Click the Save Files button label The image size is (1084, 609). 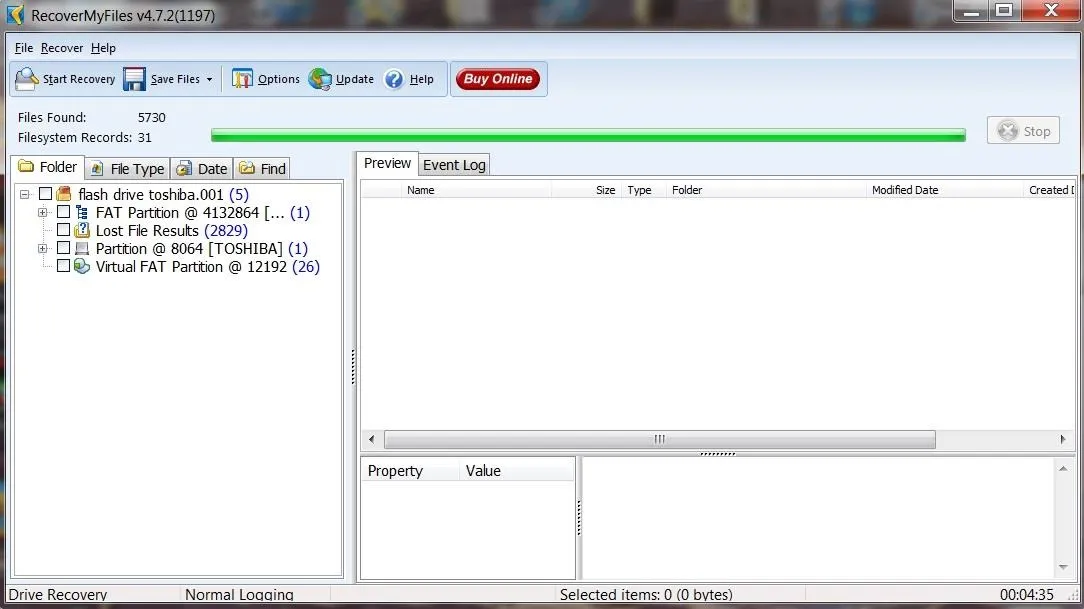point(175,79)
